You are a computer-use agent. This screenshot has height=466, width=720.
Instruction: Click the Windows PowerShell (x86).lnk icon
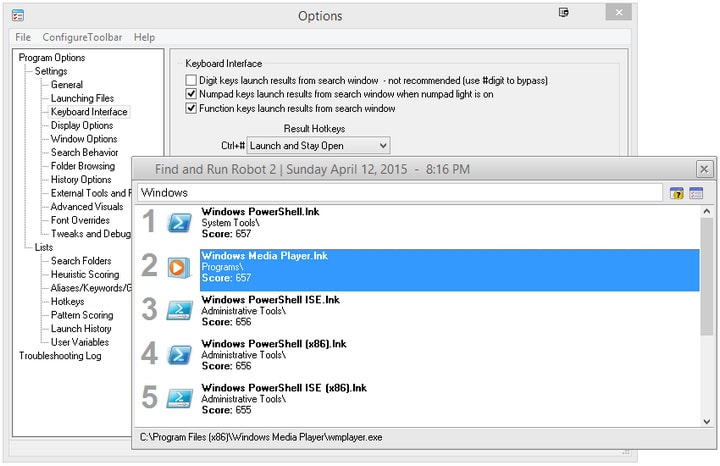tap(180, 355)
